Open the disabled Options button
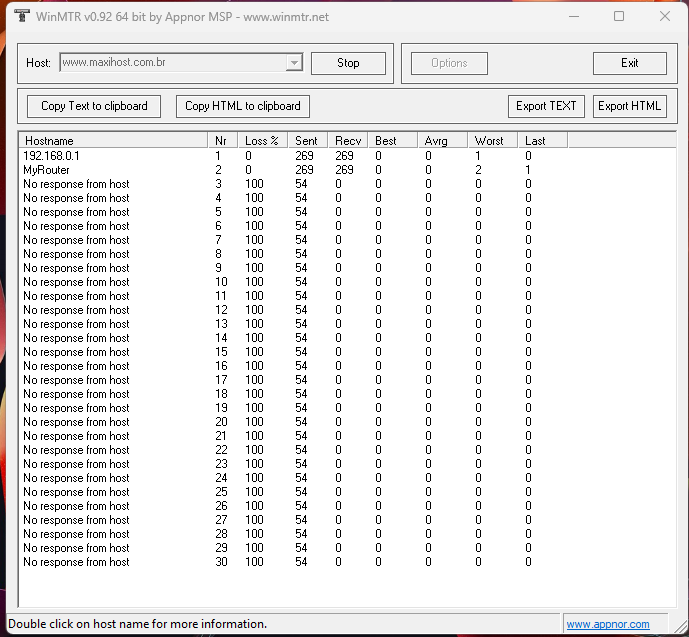Viewport: 689px width, 637px height. click(449, 63)
